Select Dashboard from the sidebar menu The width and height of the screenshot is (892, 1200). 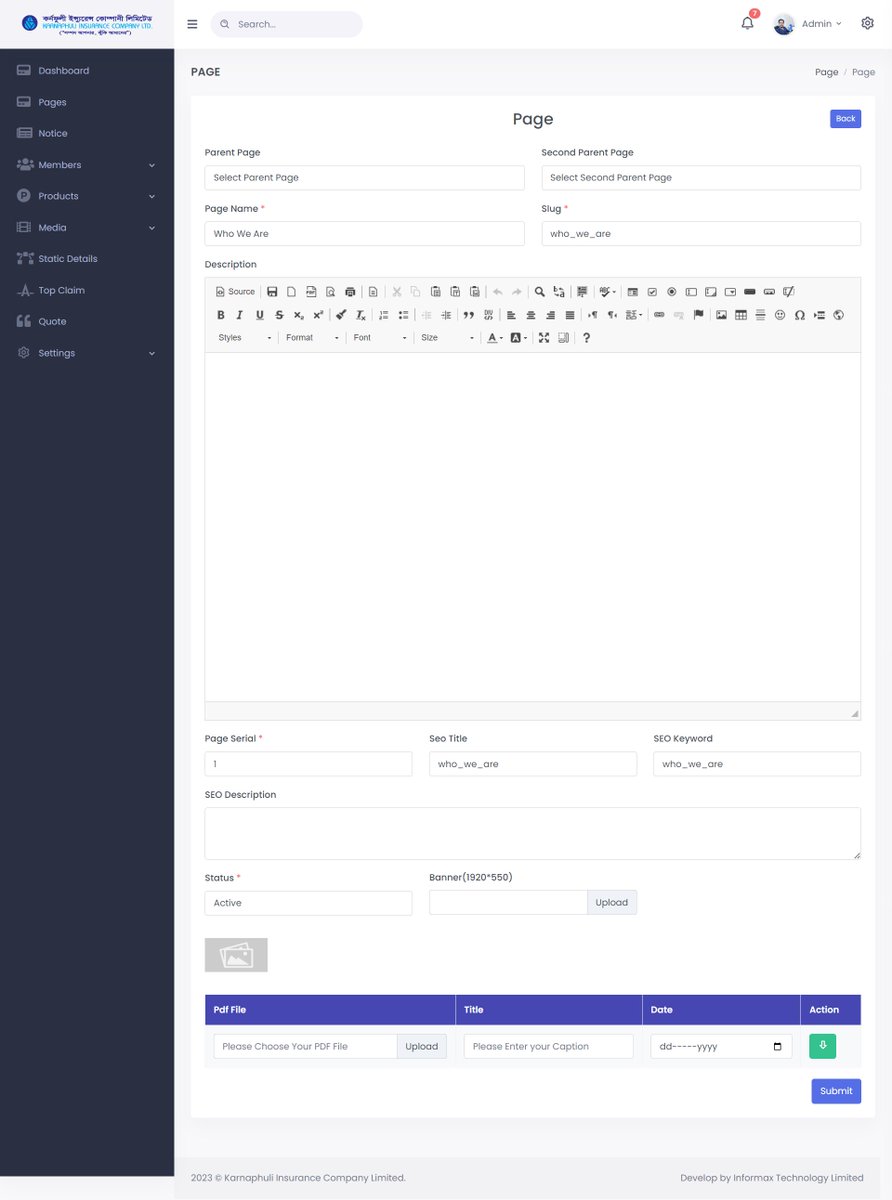63,70
